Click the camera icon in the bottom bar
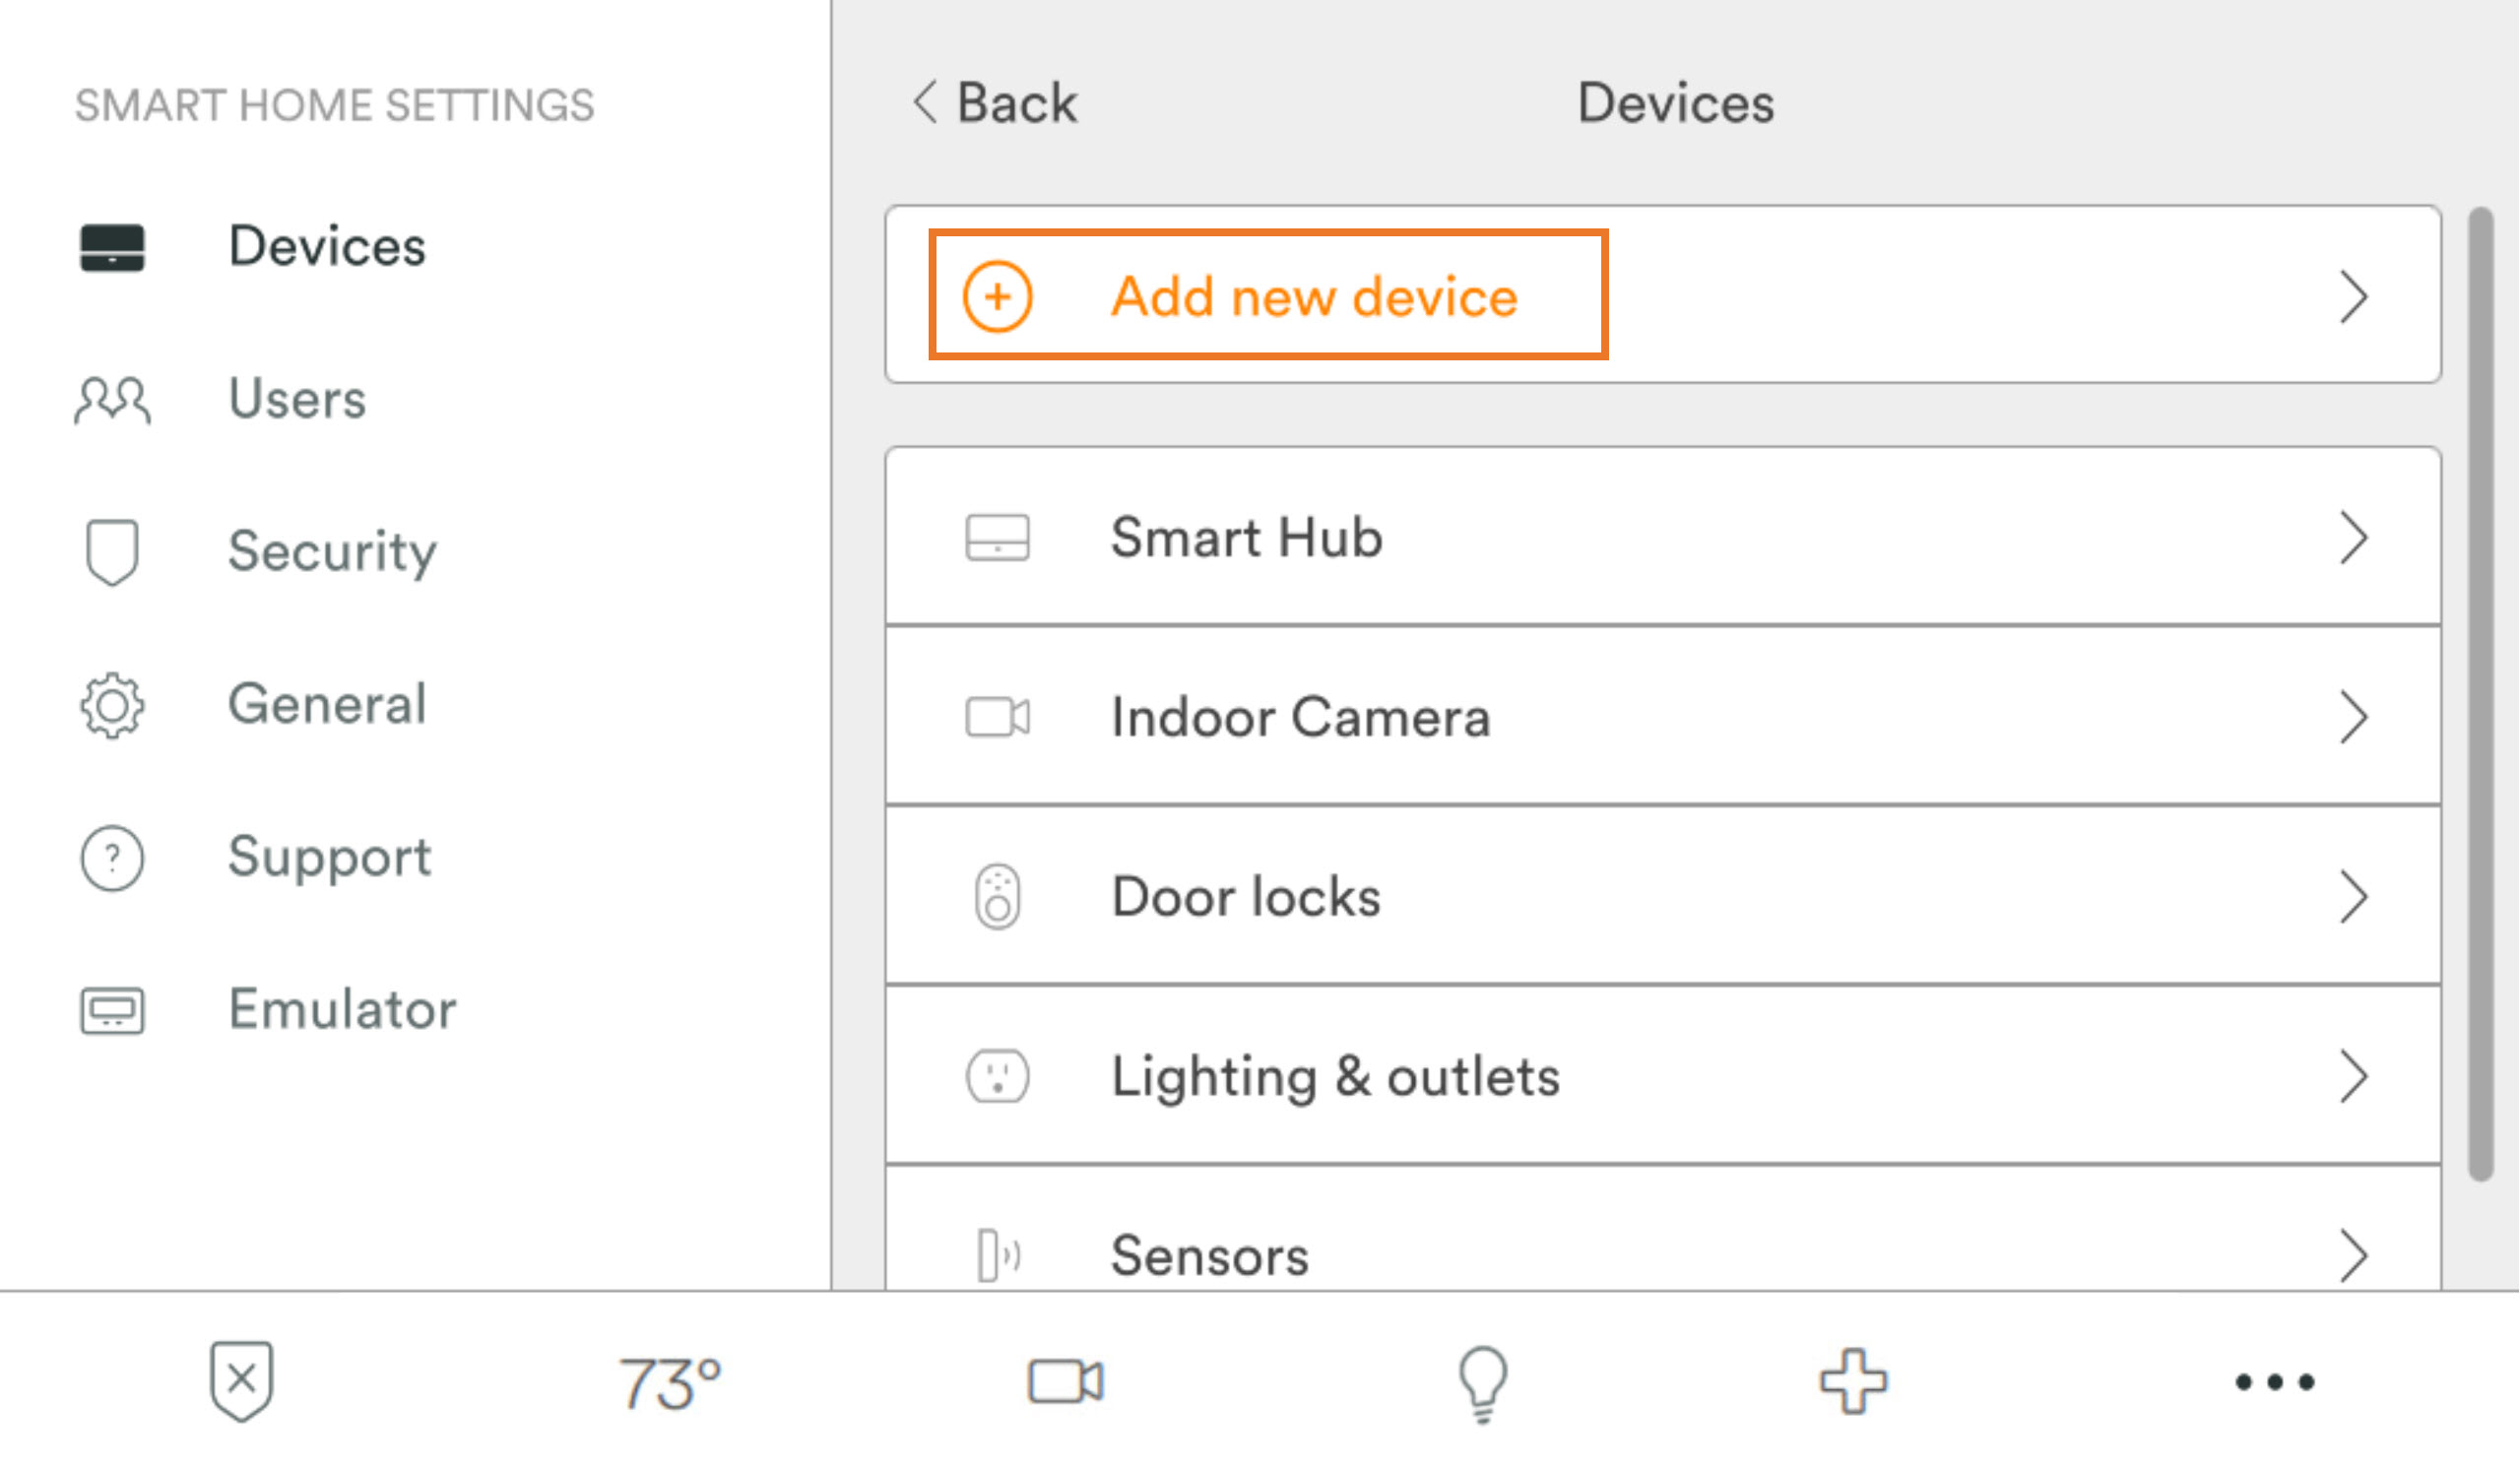The image size is (2520, 1468). click(1065, 1383)
